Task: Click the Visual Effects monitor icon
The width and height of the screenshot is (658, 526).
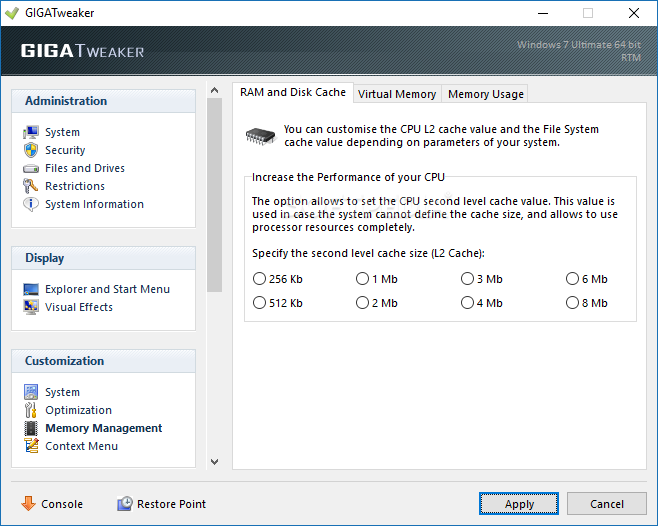Action: tap(31, 307)
